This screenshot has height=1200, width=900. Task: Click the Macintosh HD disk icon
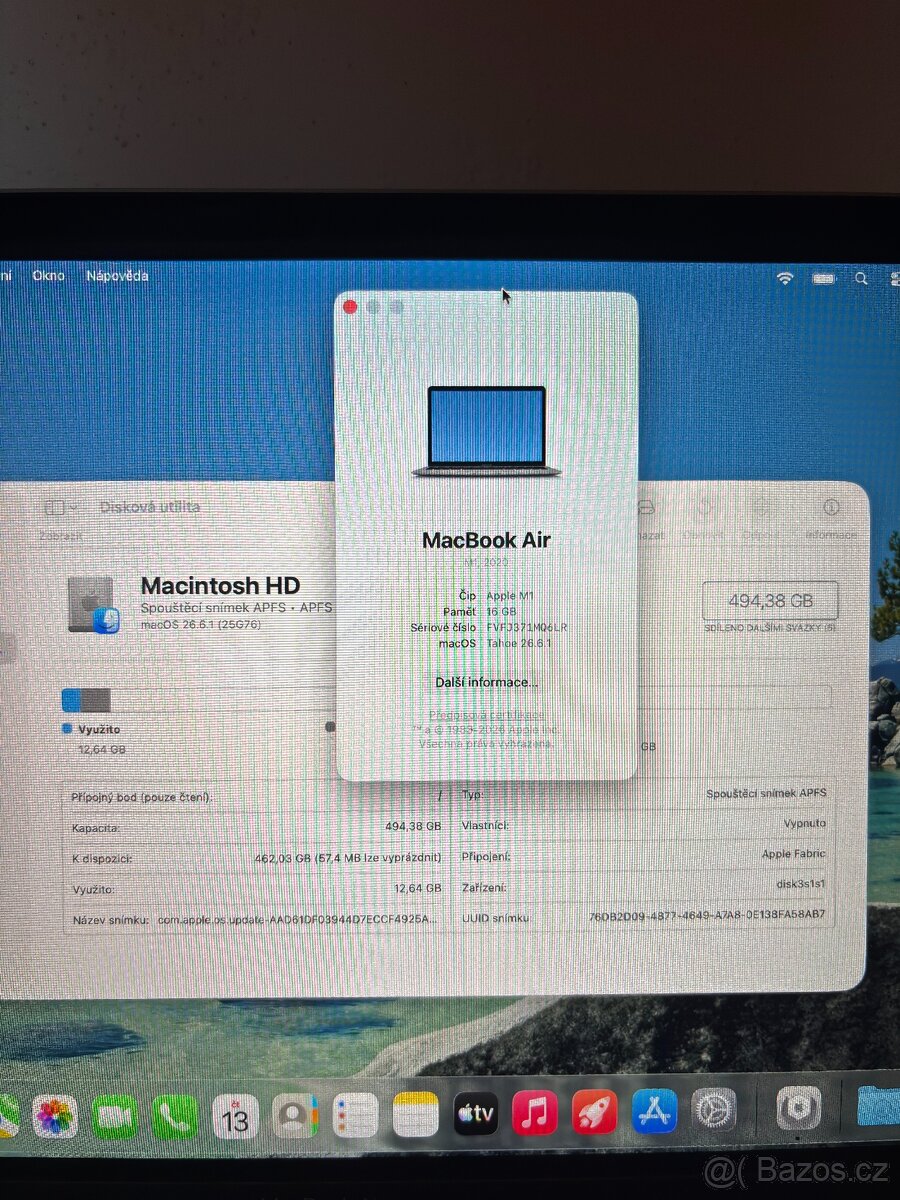click(x=94, y=605)
